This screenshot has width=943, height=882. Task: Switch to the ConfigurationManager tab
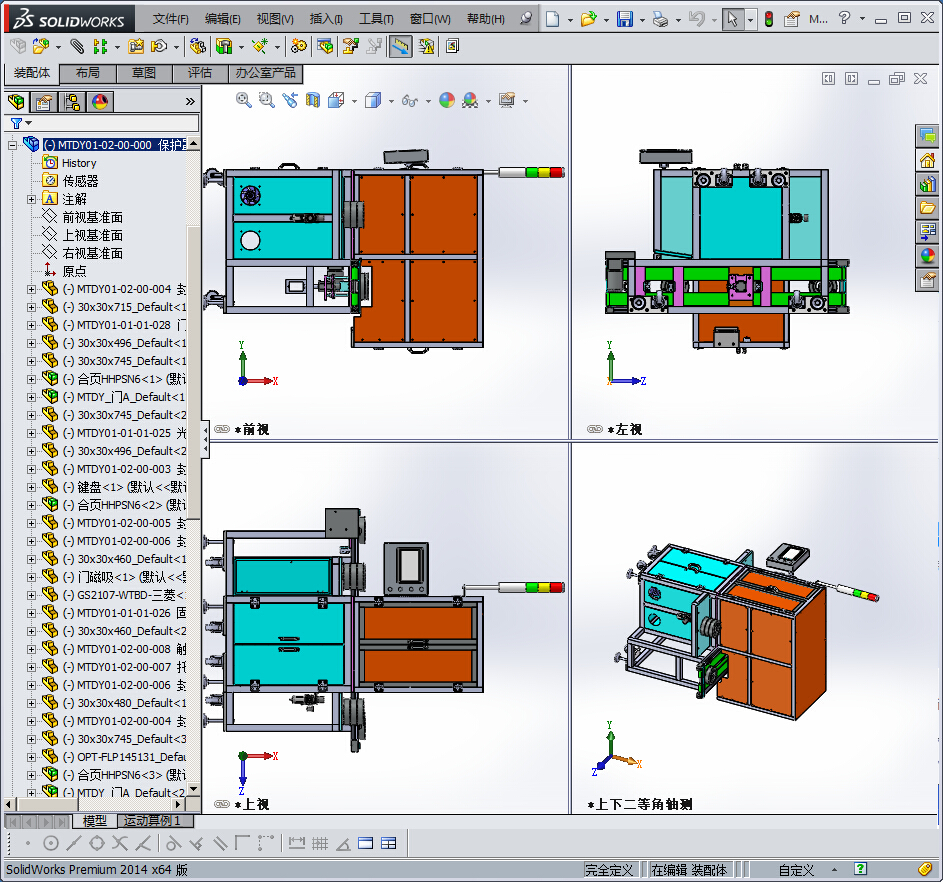click(72, 102)
